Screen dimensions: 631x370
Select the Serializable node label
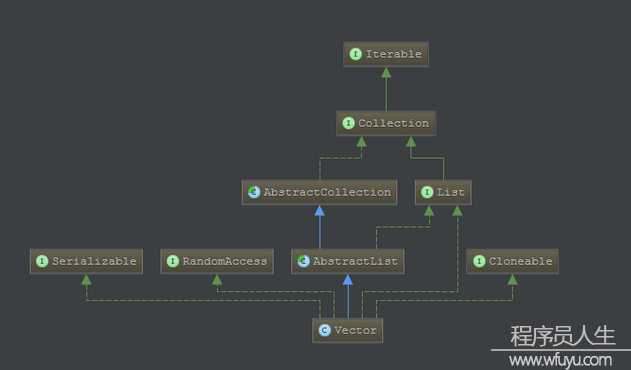pyautogui.click(x=94, y=261)
